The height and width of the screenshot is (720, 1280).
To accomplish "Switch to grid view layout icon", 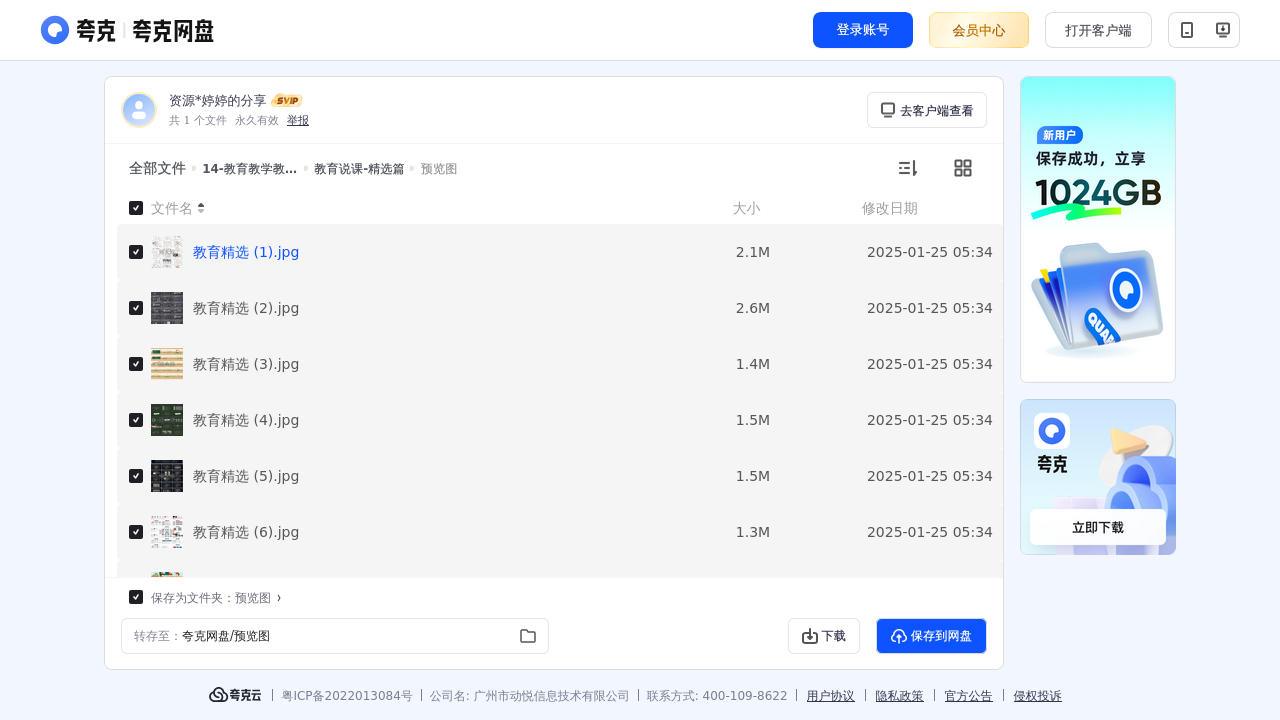I will point(963,168).
